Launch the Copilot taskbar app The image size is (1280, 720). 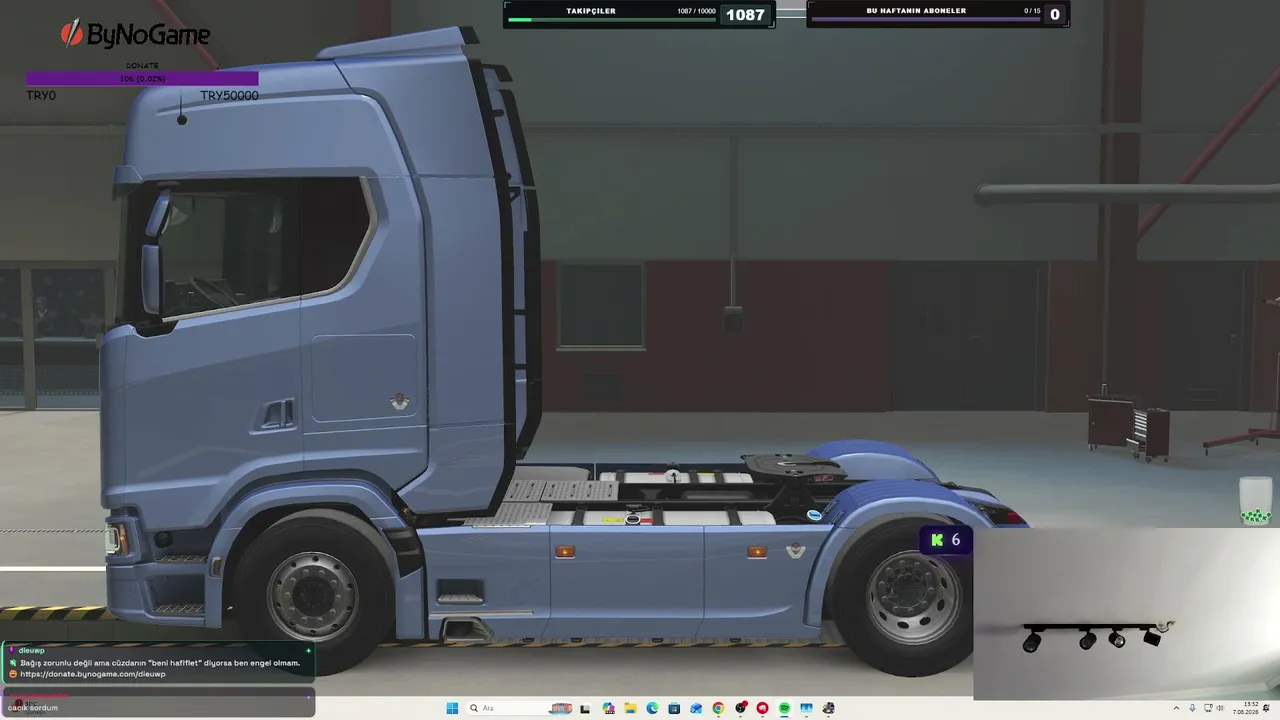click(609, 708)
